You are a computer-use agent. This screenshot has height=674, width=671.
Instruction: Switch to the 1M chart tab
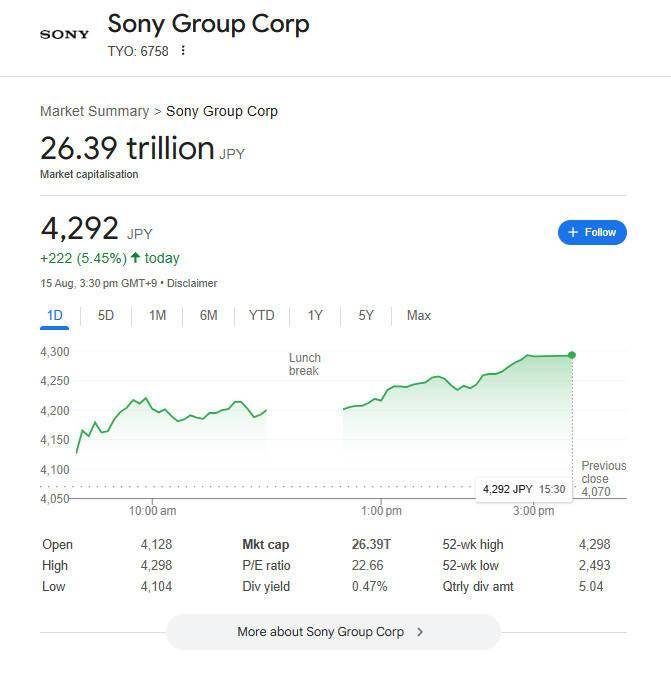pyautogui.click(x=157, y=316)
